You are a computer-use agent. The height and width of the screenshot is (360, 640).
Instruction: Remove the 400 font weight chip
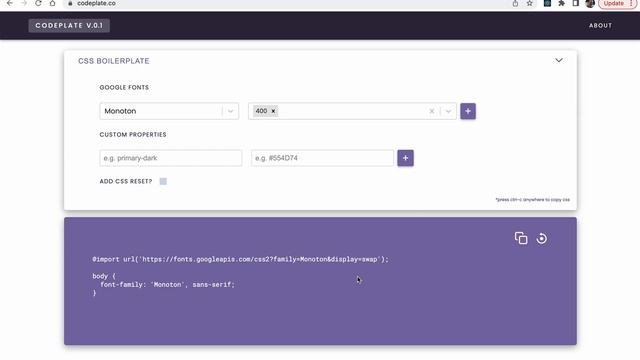(273, 111)
